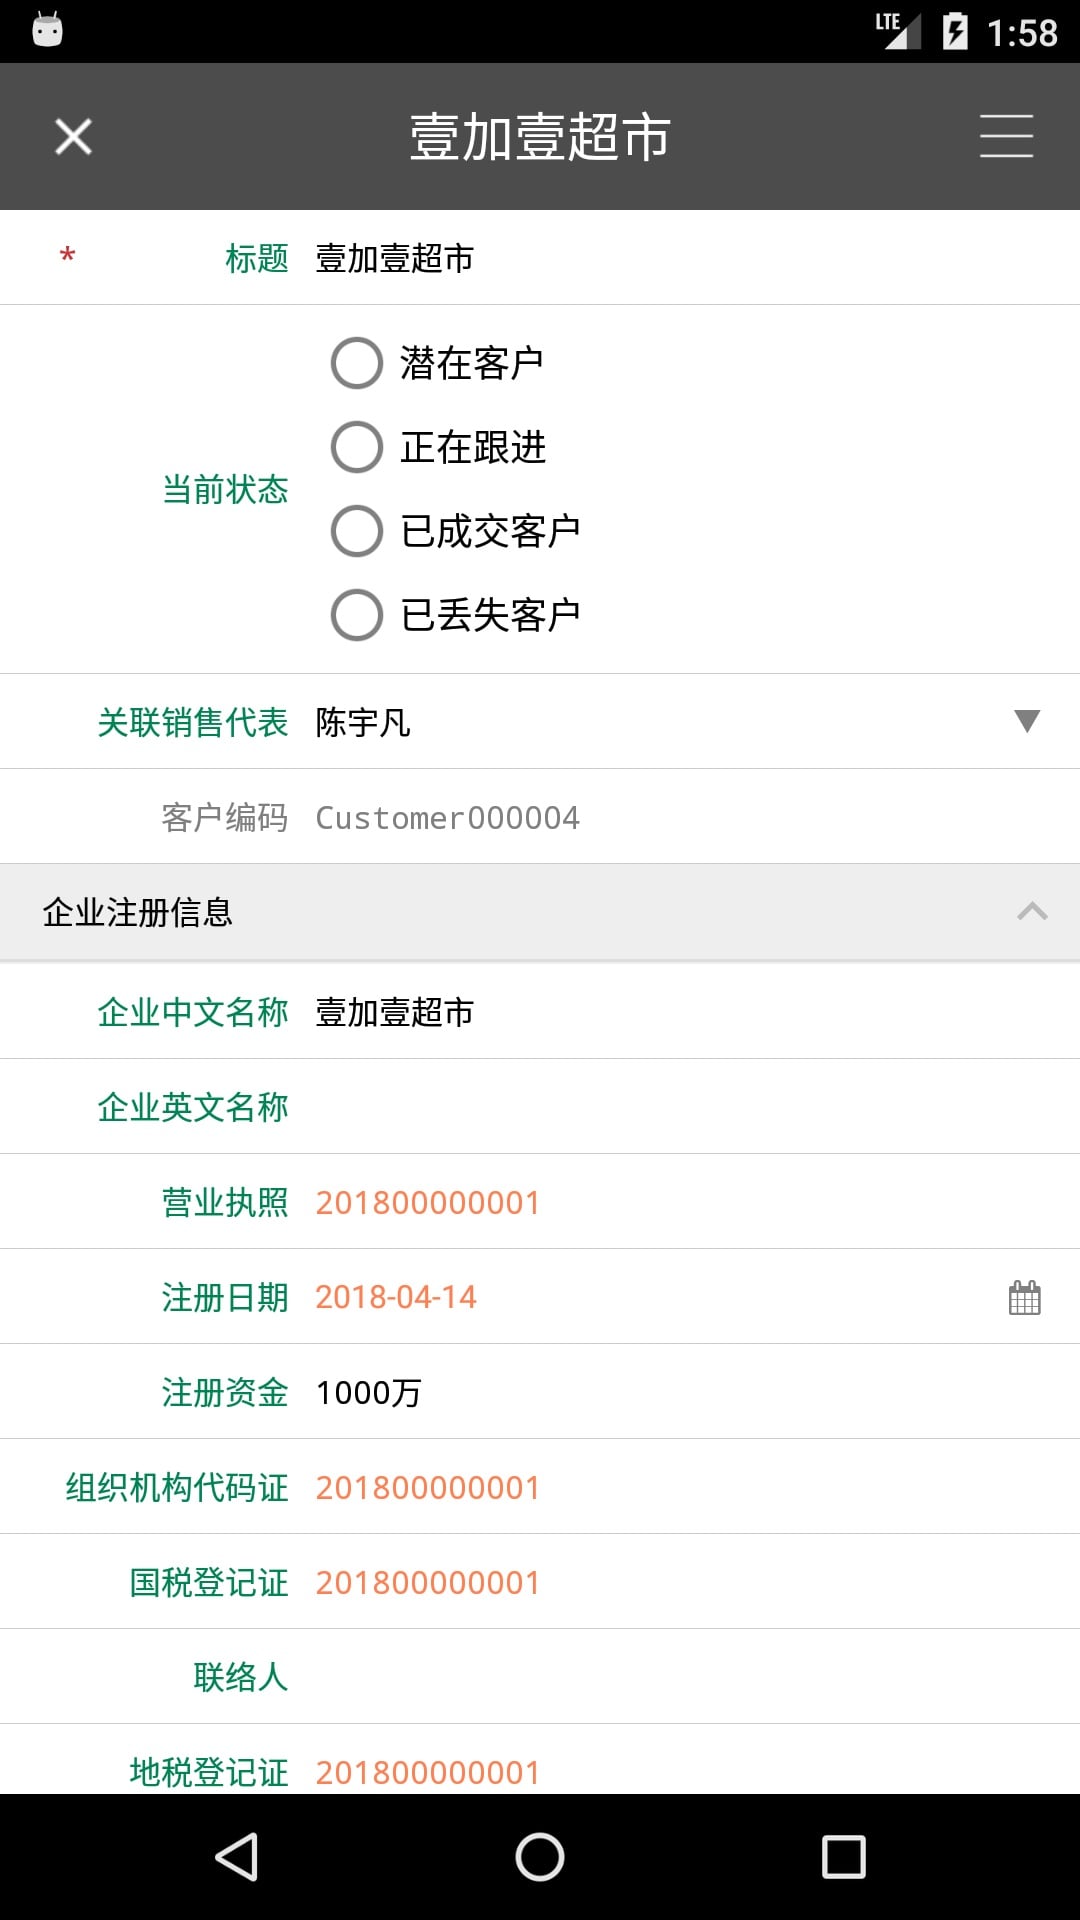The height and width of the screenshot is (1920, 1080).
Task: Tap the battery charging status icon
Action: 955,31
